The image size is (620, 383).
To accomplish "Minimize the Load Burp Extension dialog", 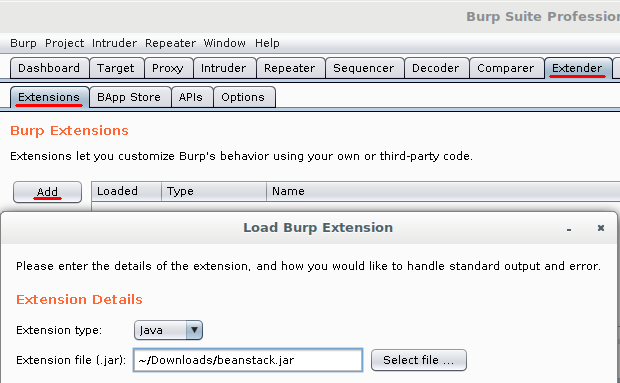I will 569,228.
